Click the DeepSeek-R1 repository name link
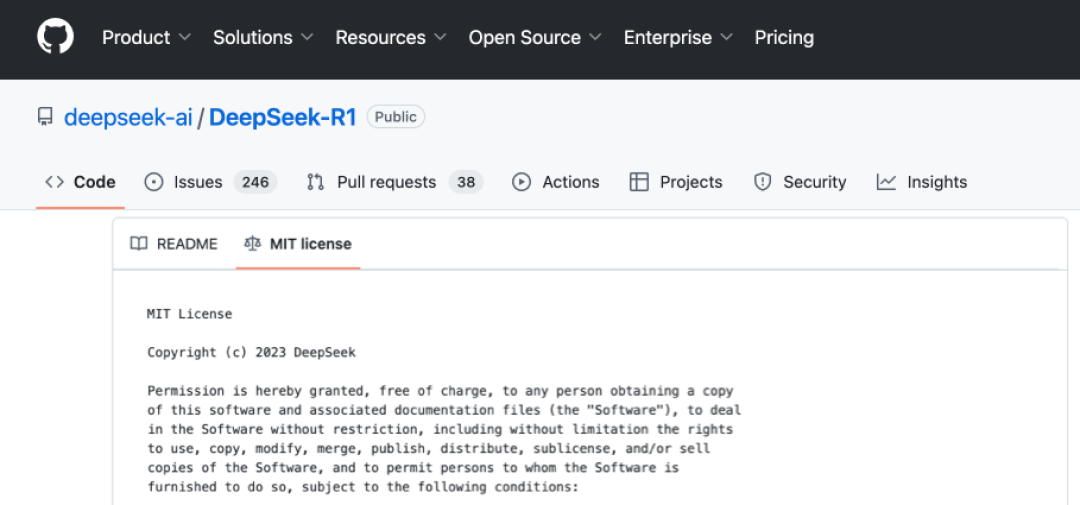1080x505 pixels. tap(282, 118)
